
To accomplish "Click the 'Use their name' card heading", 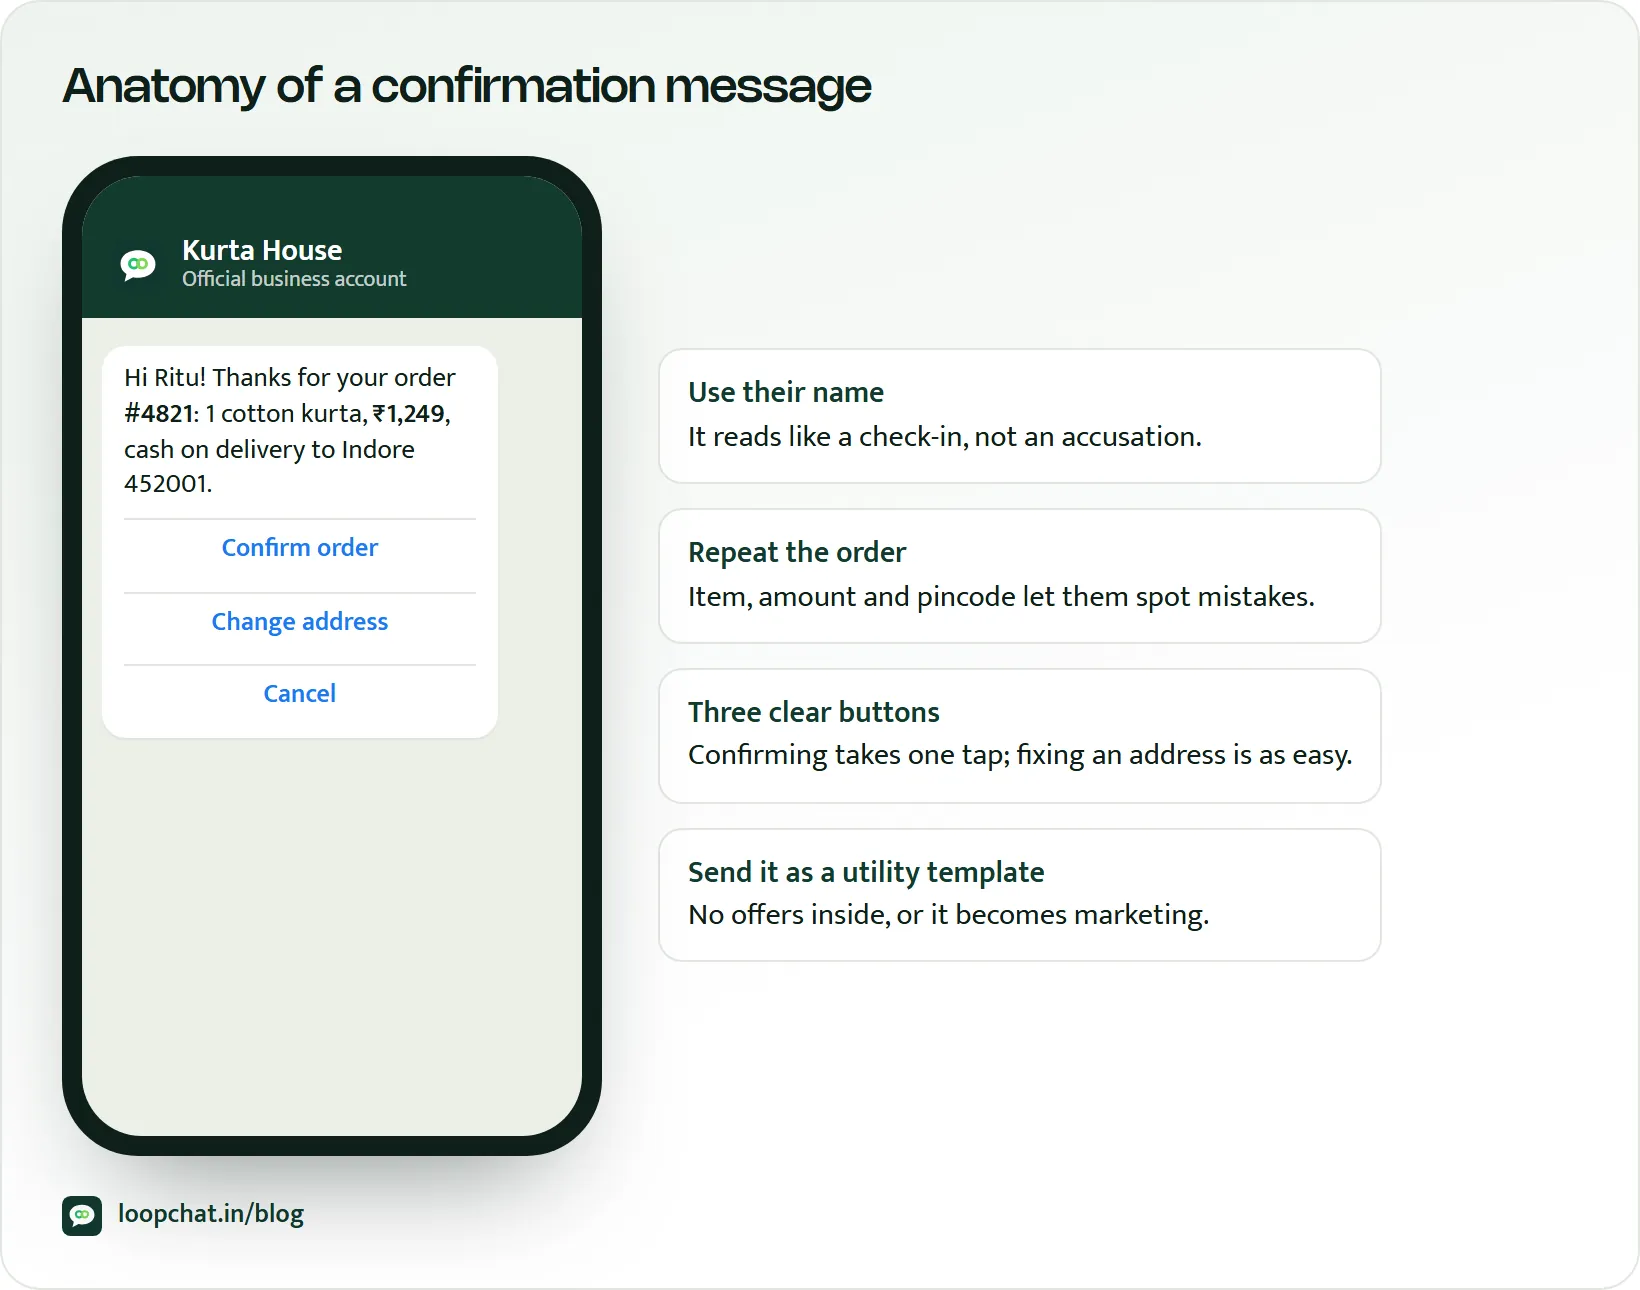I will click(x=786, y=392).
